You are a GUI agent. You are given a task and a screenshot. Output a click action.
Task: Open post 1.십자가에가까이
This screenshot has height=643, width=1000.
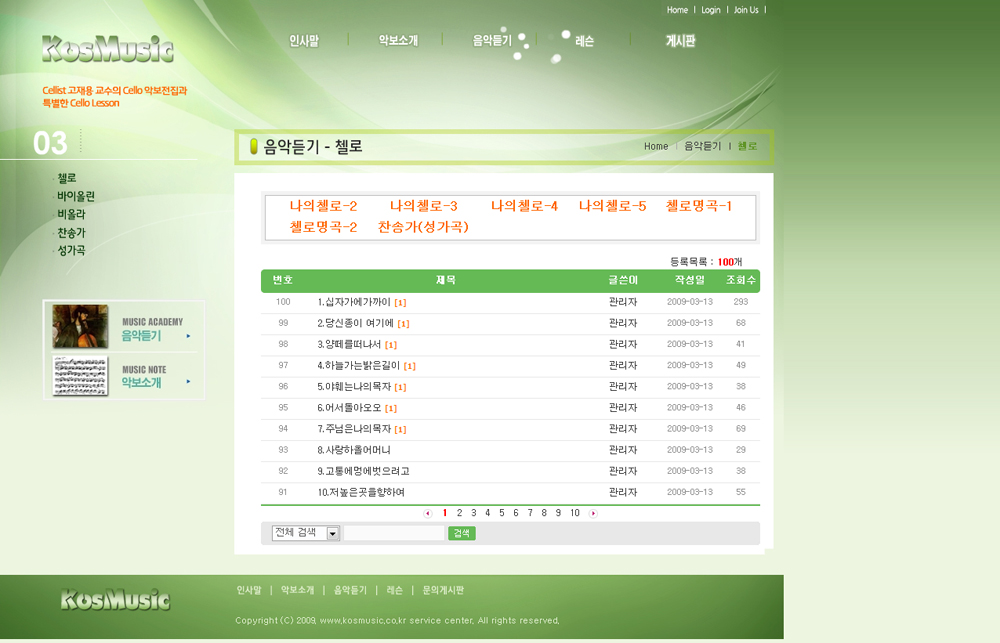(x=354, y=302)
